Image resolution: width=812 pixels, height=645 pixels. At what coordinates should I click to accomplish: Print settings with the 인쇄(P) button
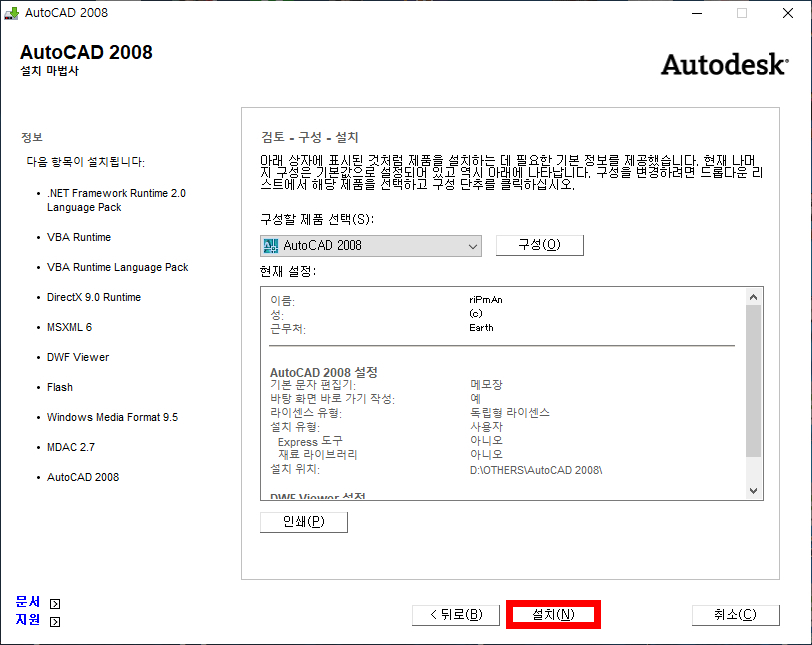pos(303,522)
